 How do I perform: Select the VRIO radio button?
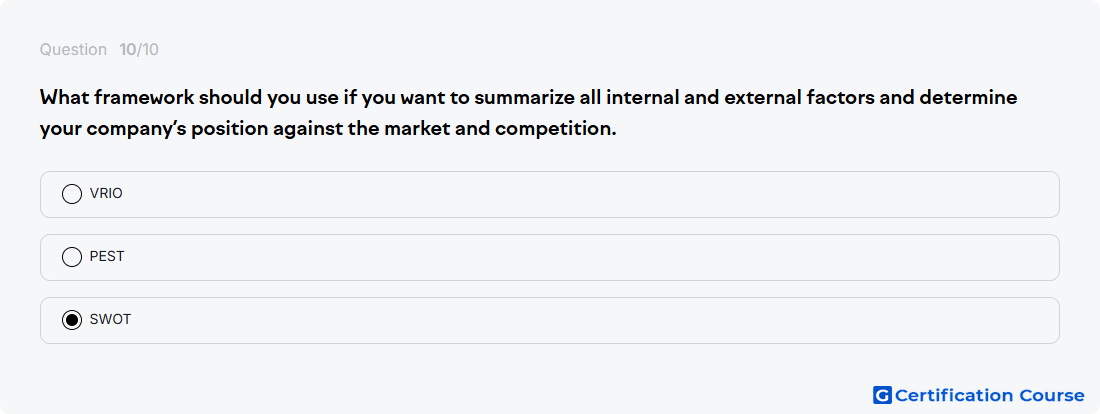pos(72,194)
